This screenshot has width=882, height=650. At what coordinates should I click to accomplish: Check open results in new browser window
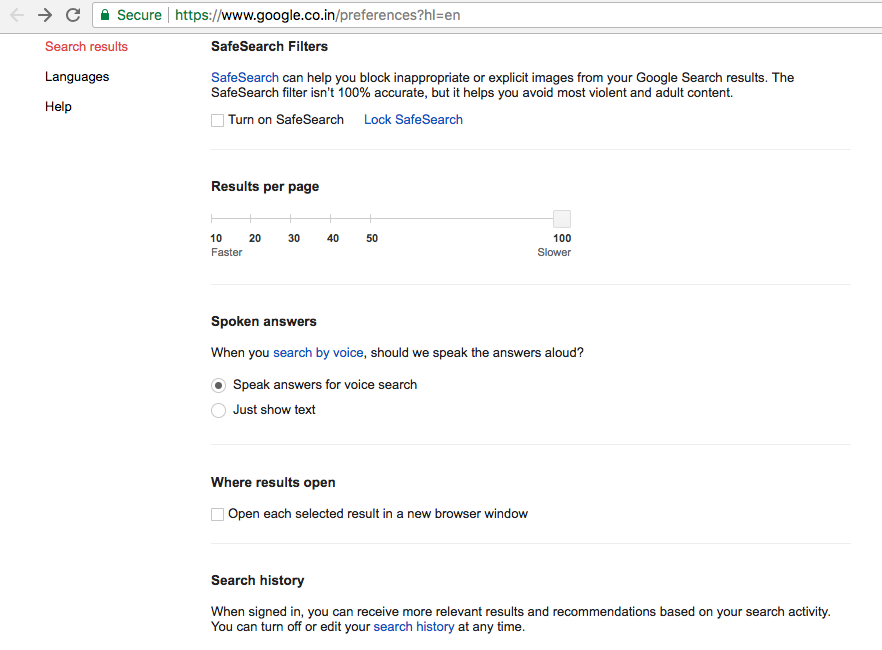tap(218, 514)
